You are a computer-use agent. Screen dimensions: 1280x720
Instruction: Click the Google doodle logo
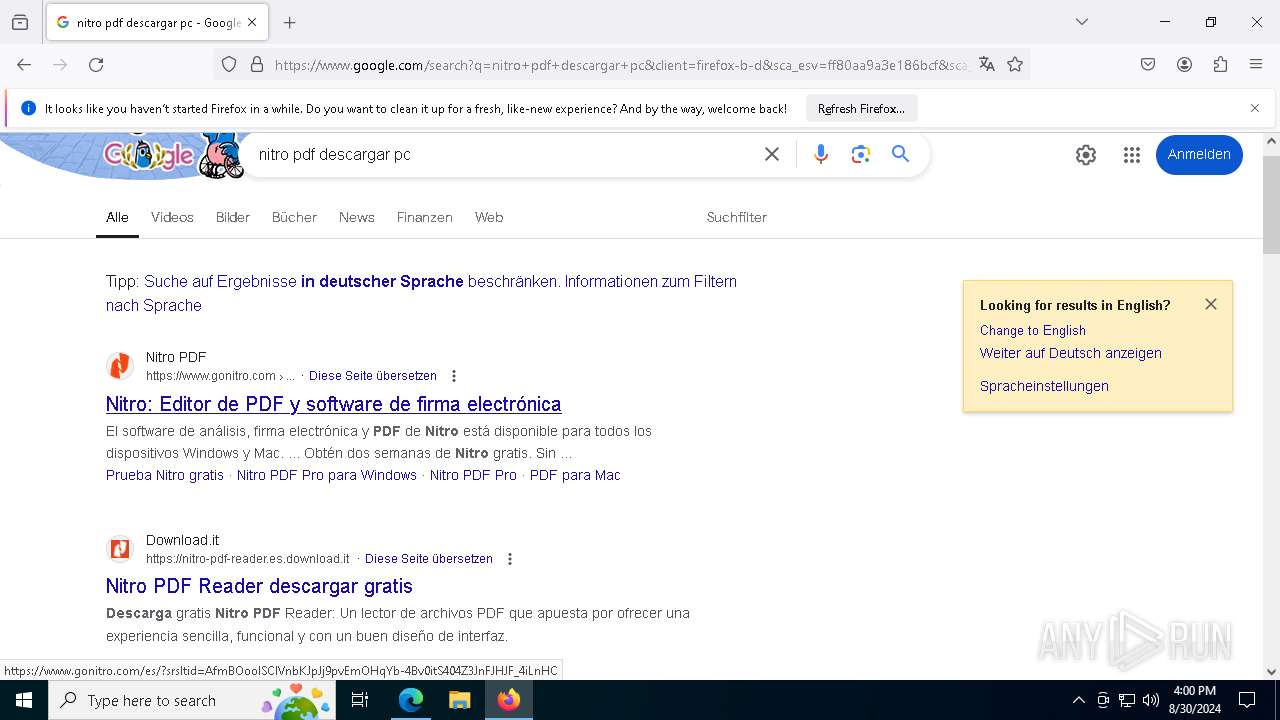(x=149, y=156)
